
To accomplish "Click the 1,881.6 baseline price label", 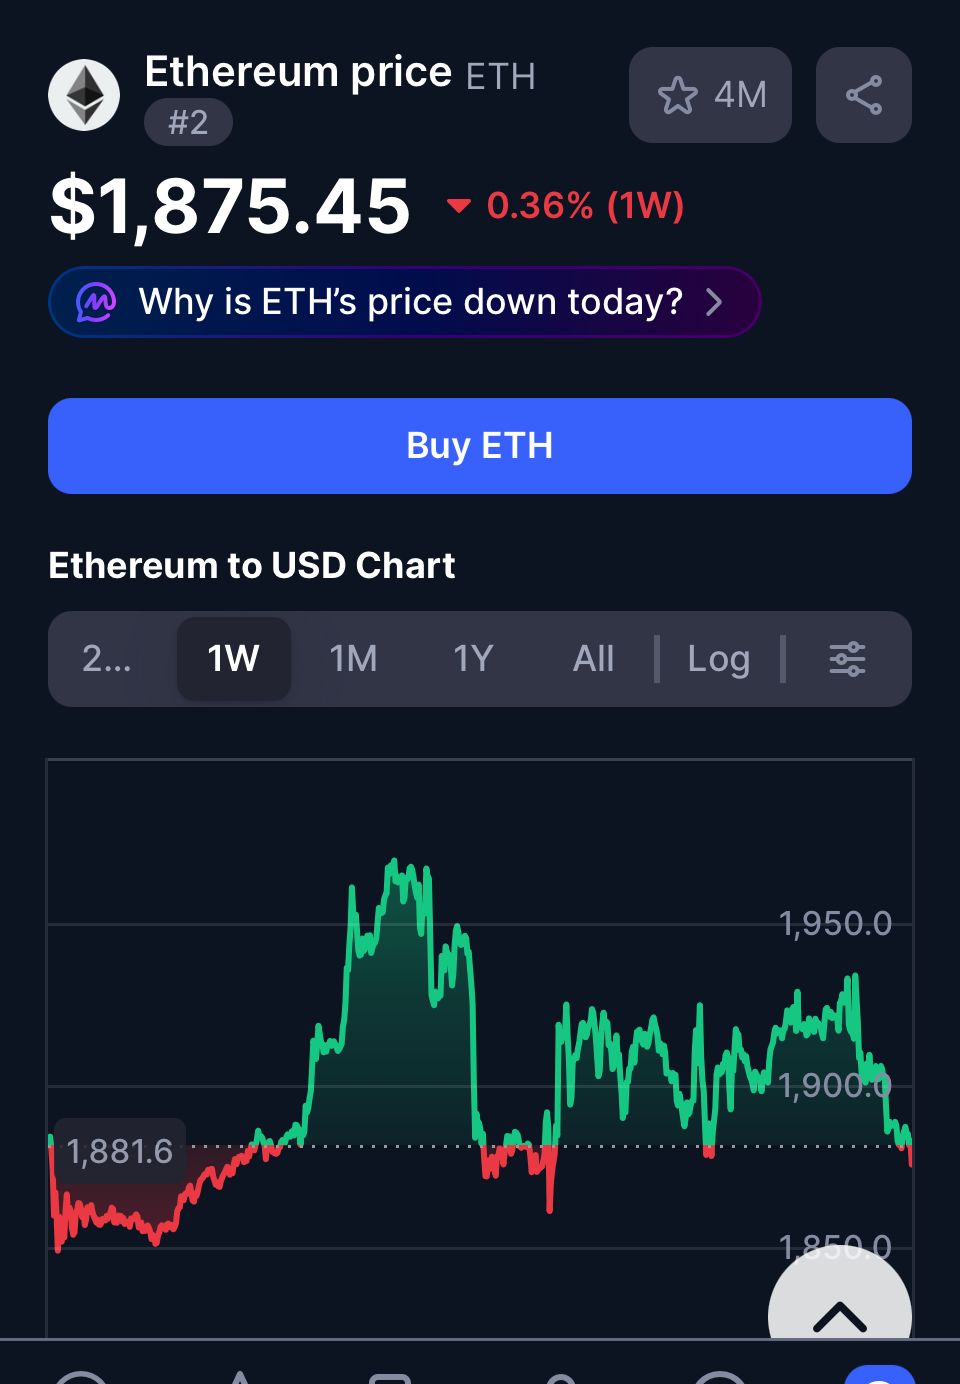I will coord(120,1151).
